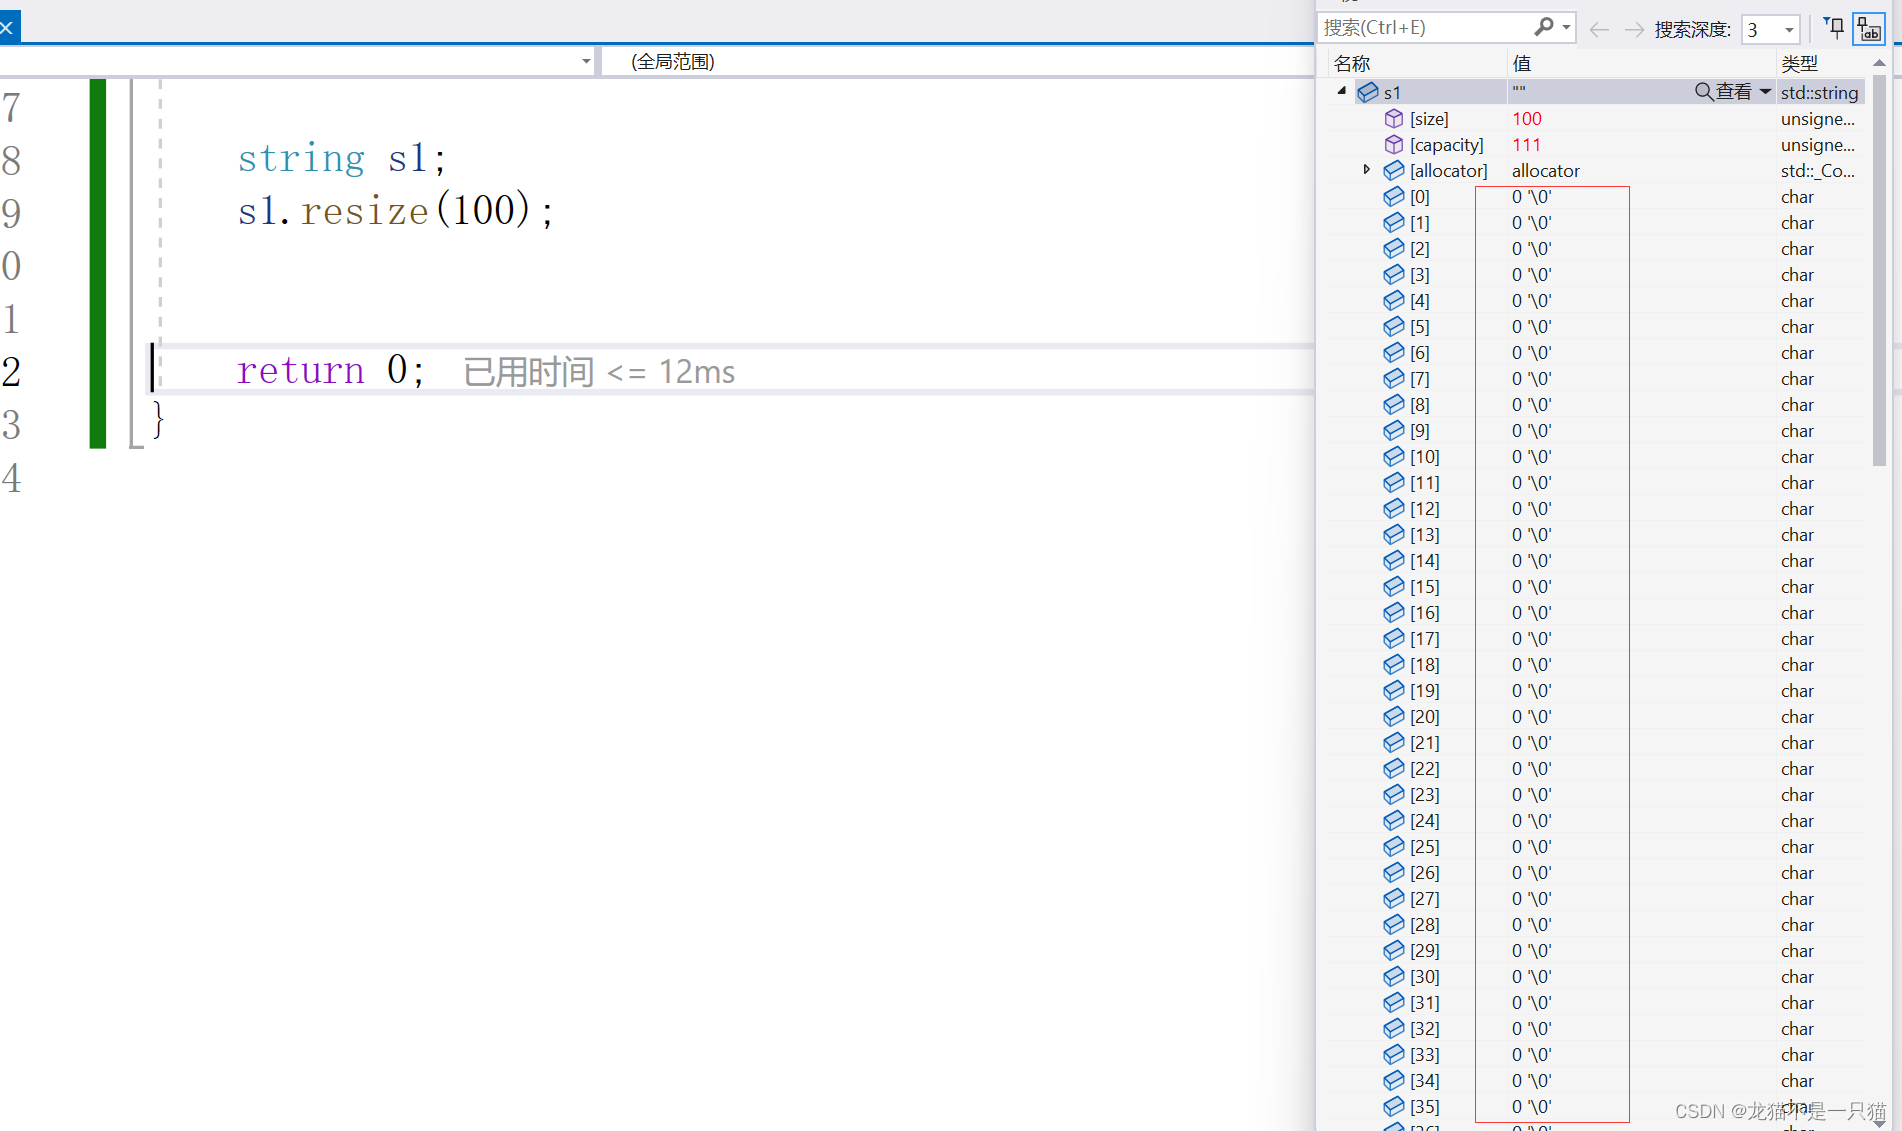Screen dimensions: 1902x1131
Task: Click the icon for element [35]
Action: click(x=1394, y=1106)
